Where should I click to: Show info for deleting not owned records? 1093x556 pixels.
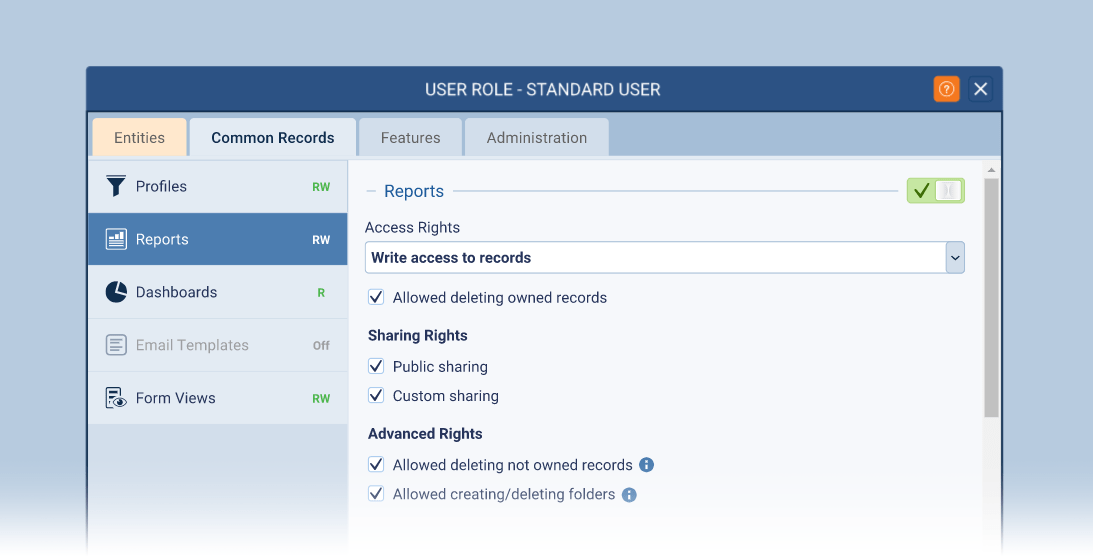pos(646,465)
